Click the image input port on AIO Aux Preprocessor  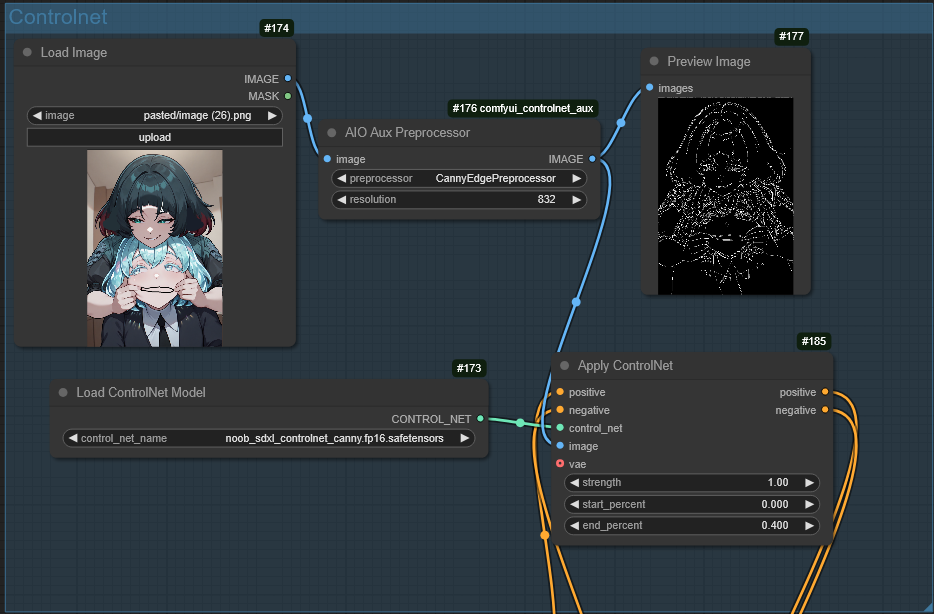point(327,159)
